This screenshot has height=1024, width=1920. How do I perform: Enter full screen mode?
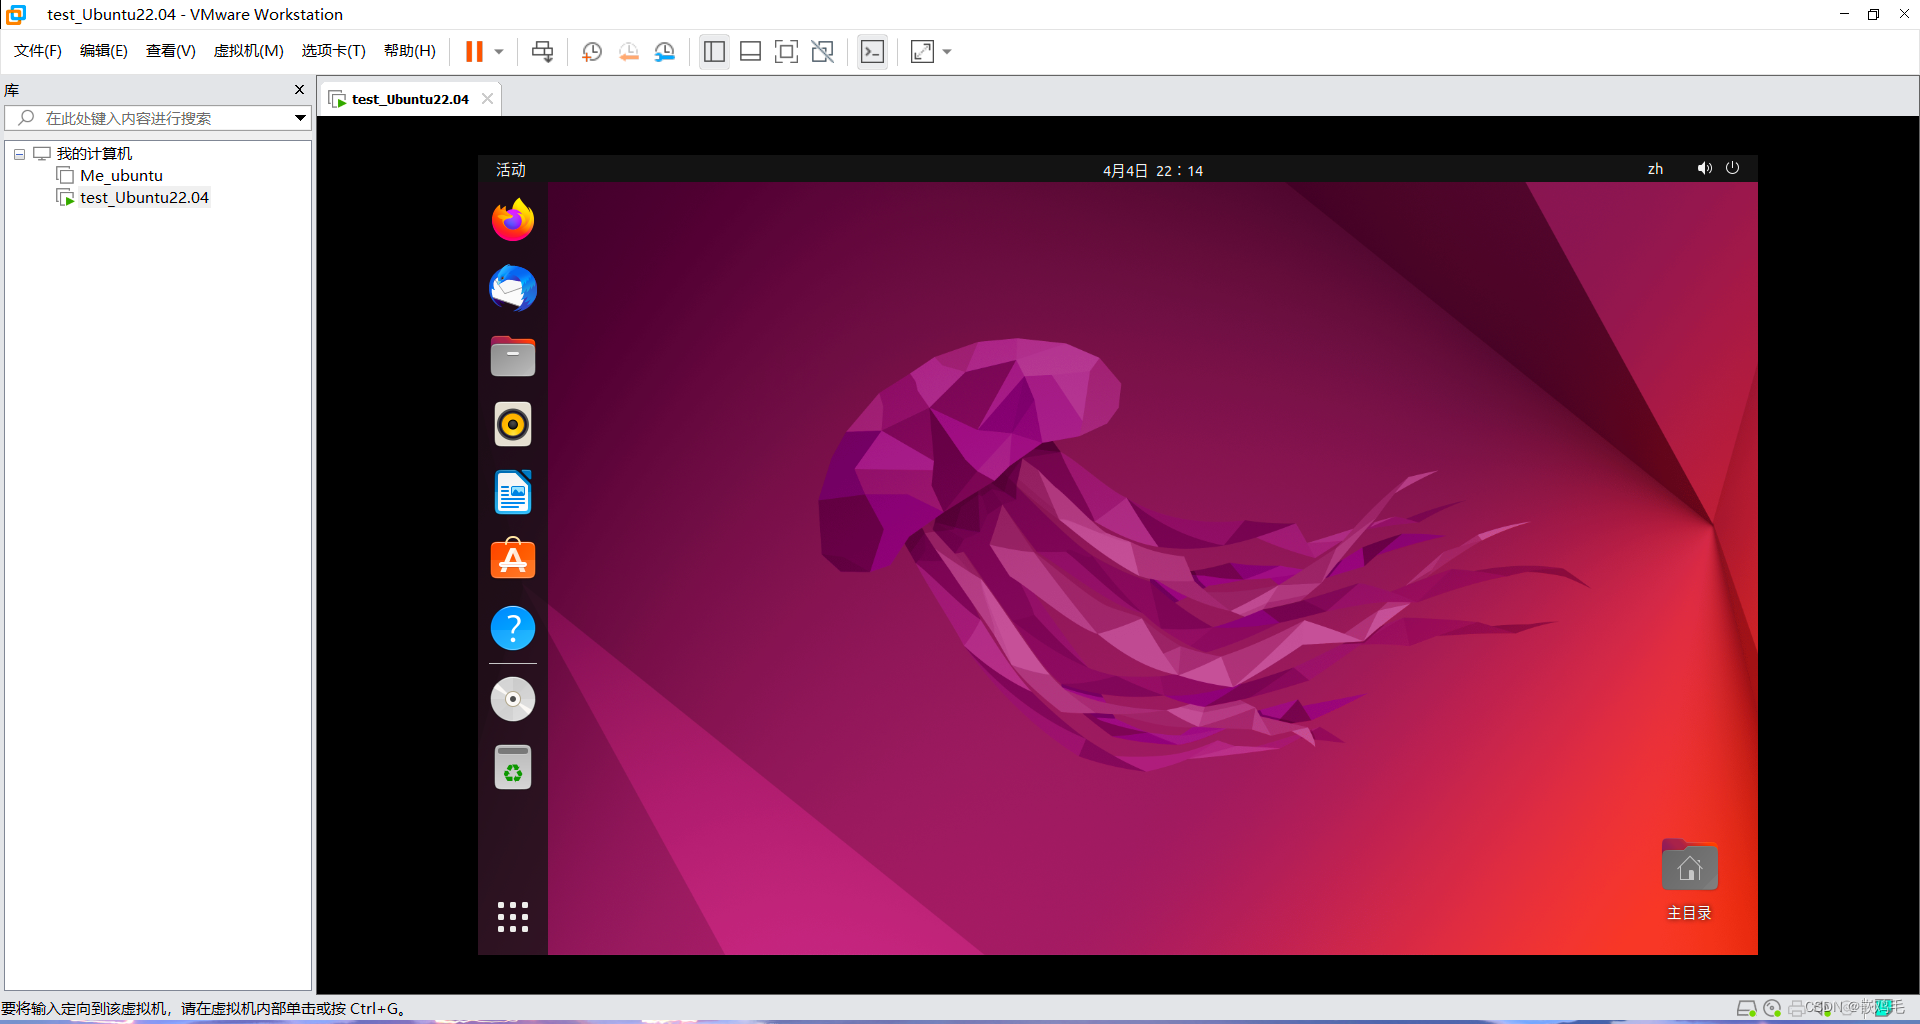[x=786, y=51]
